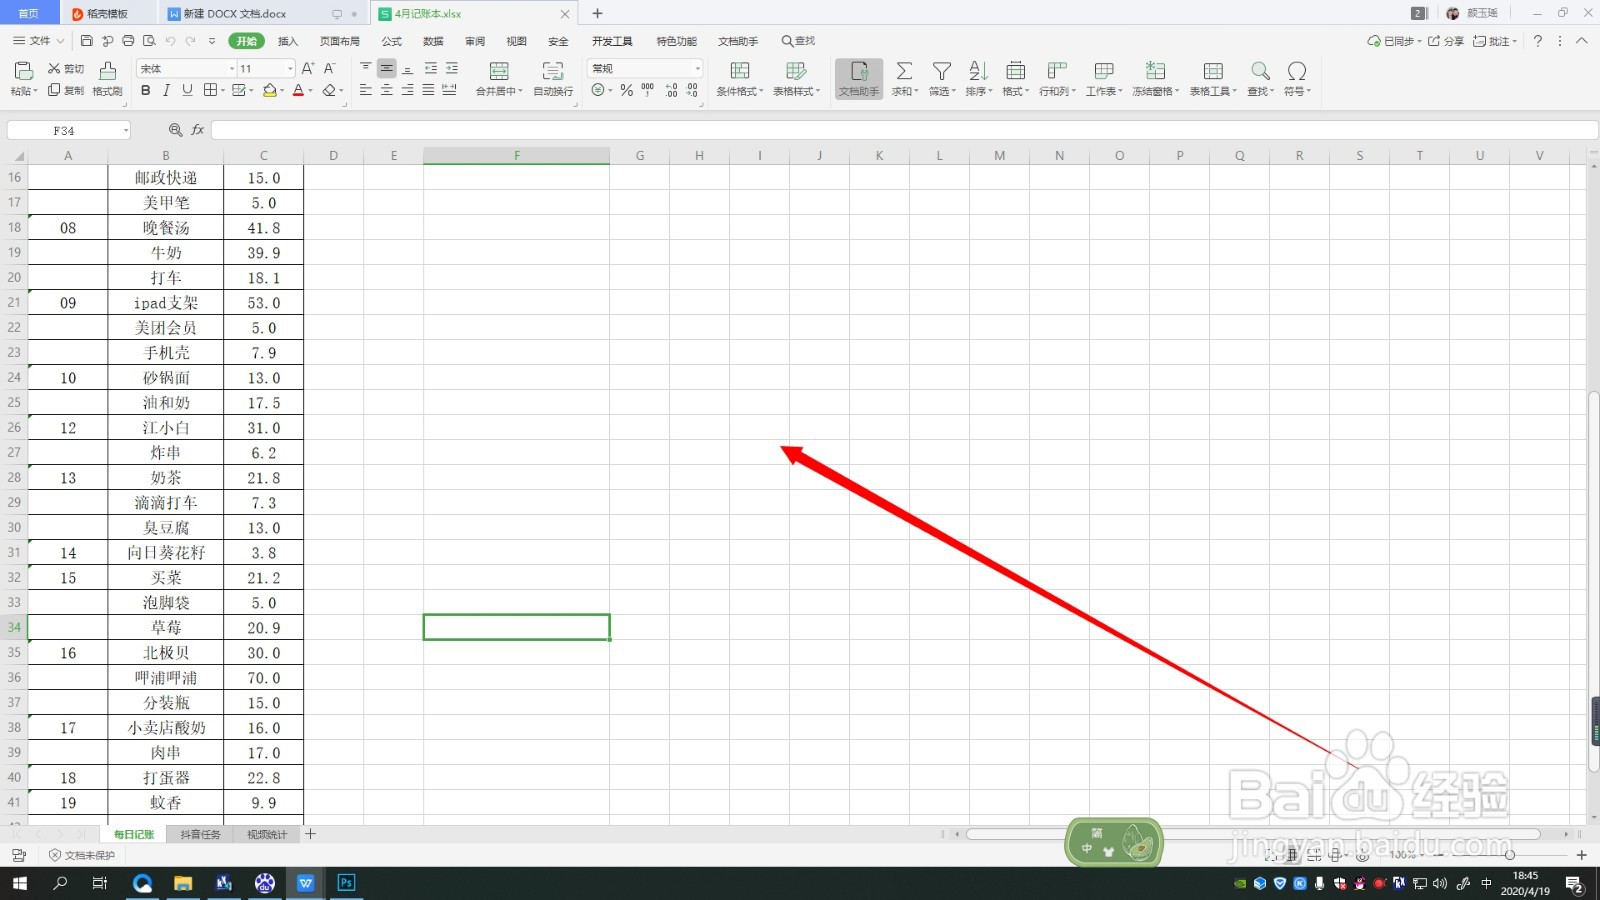Screen dimensions: 1600x900
Task: Toggle top vertical alignment
Action: [x=365, y=68]
